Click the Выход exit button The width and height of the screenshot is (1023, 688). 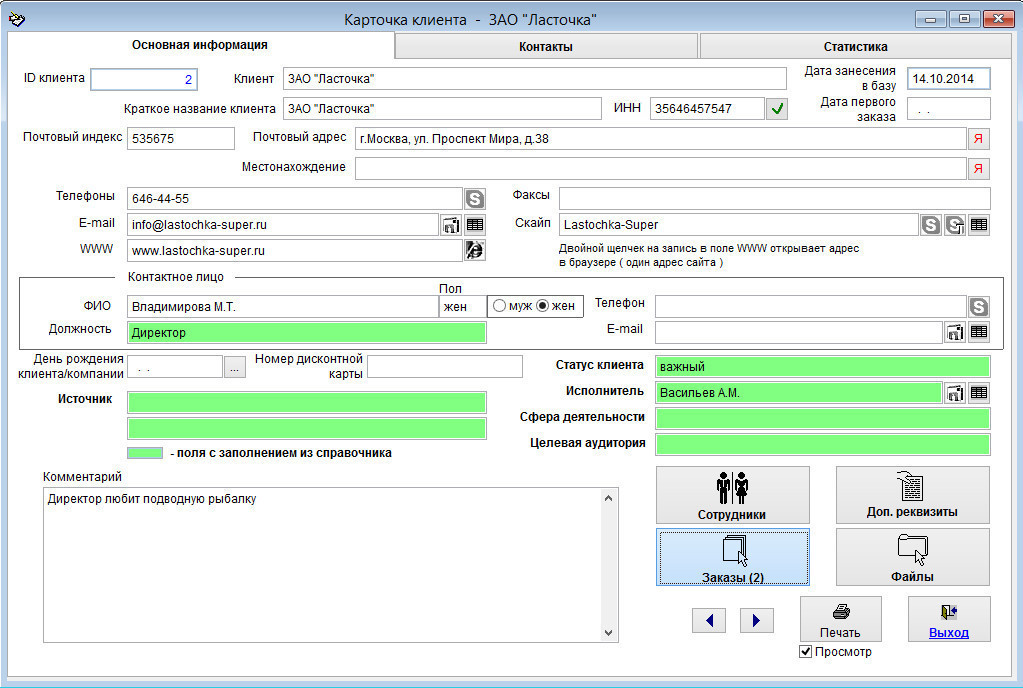coord(948,619)
